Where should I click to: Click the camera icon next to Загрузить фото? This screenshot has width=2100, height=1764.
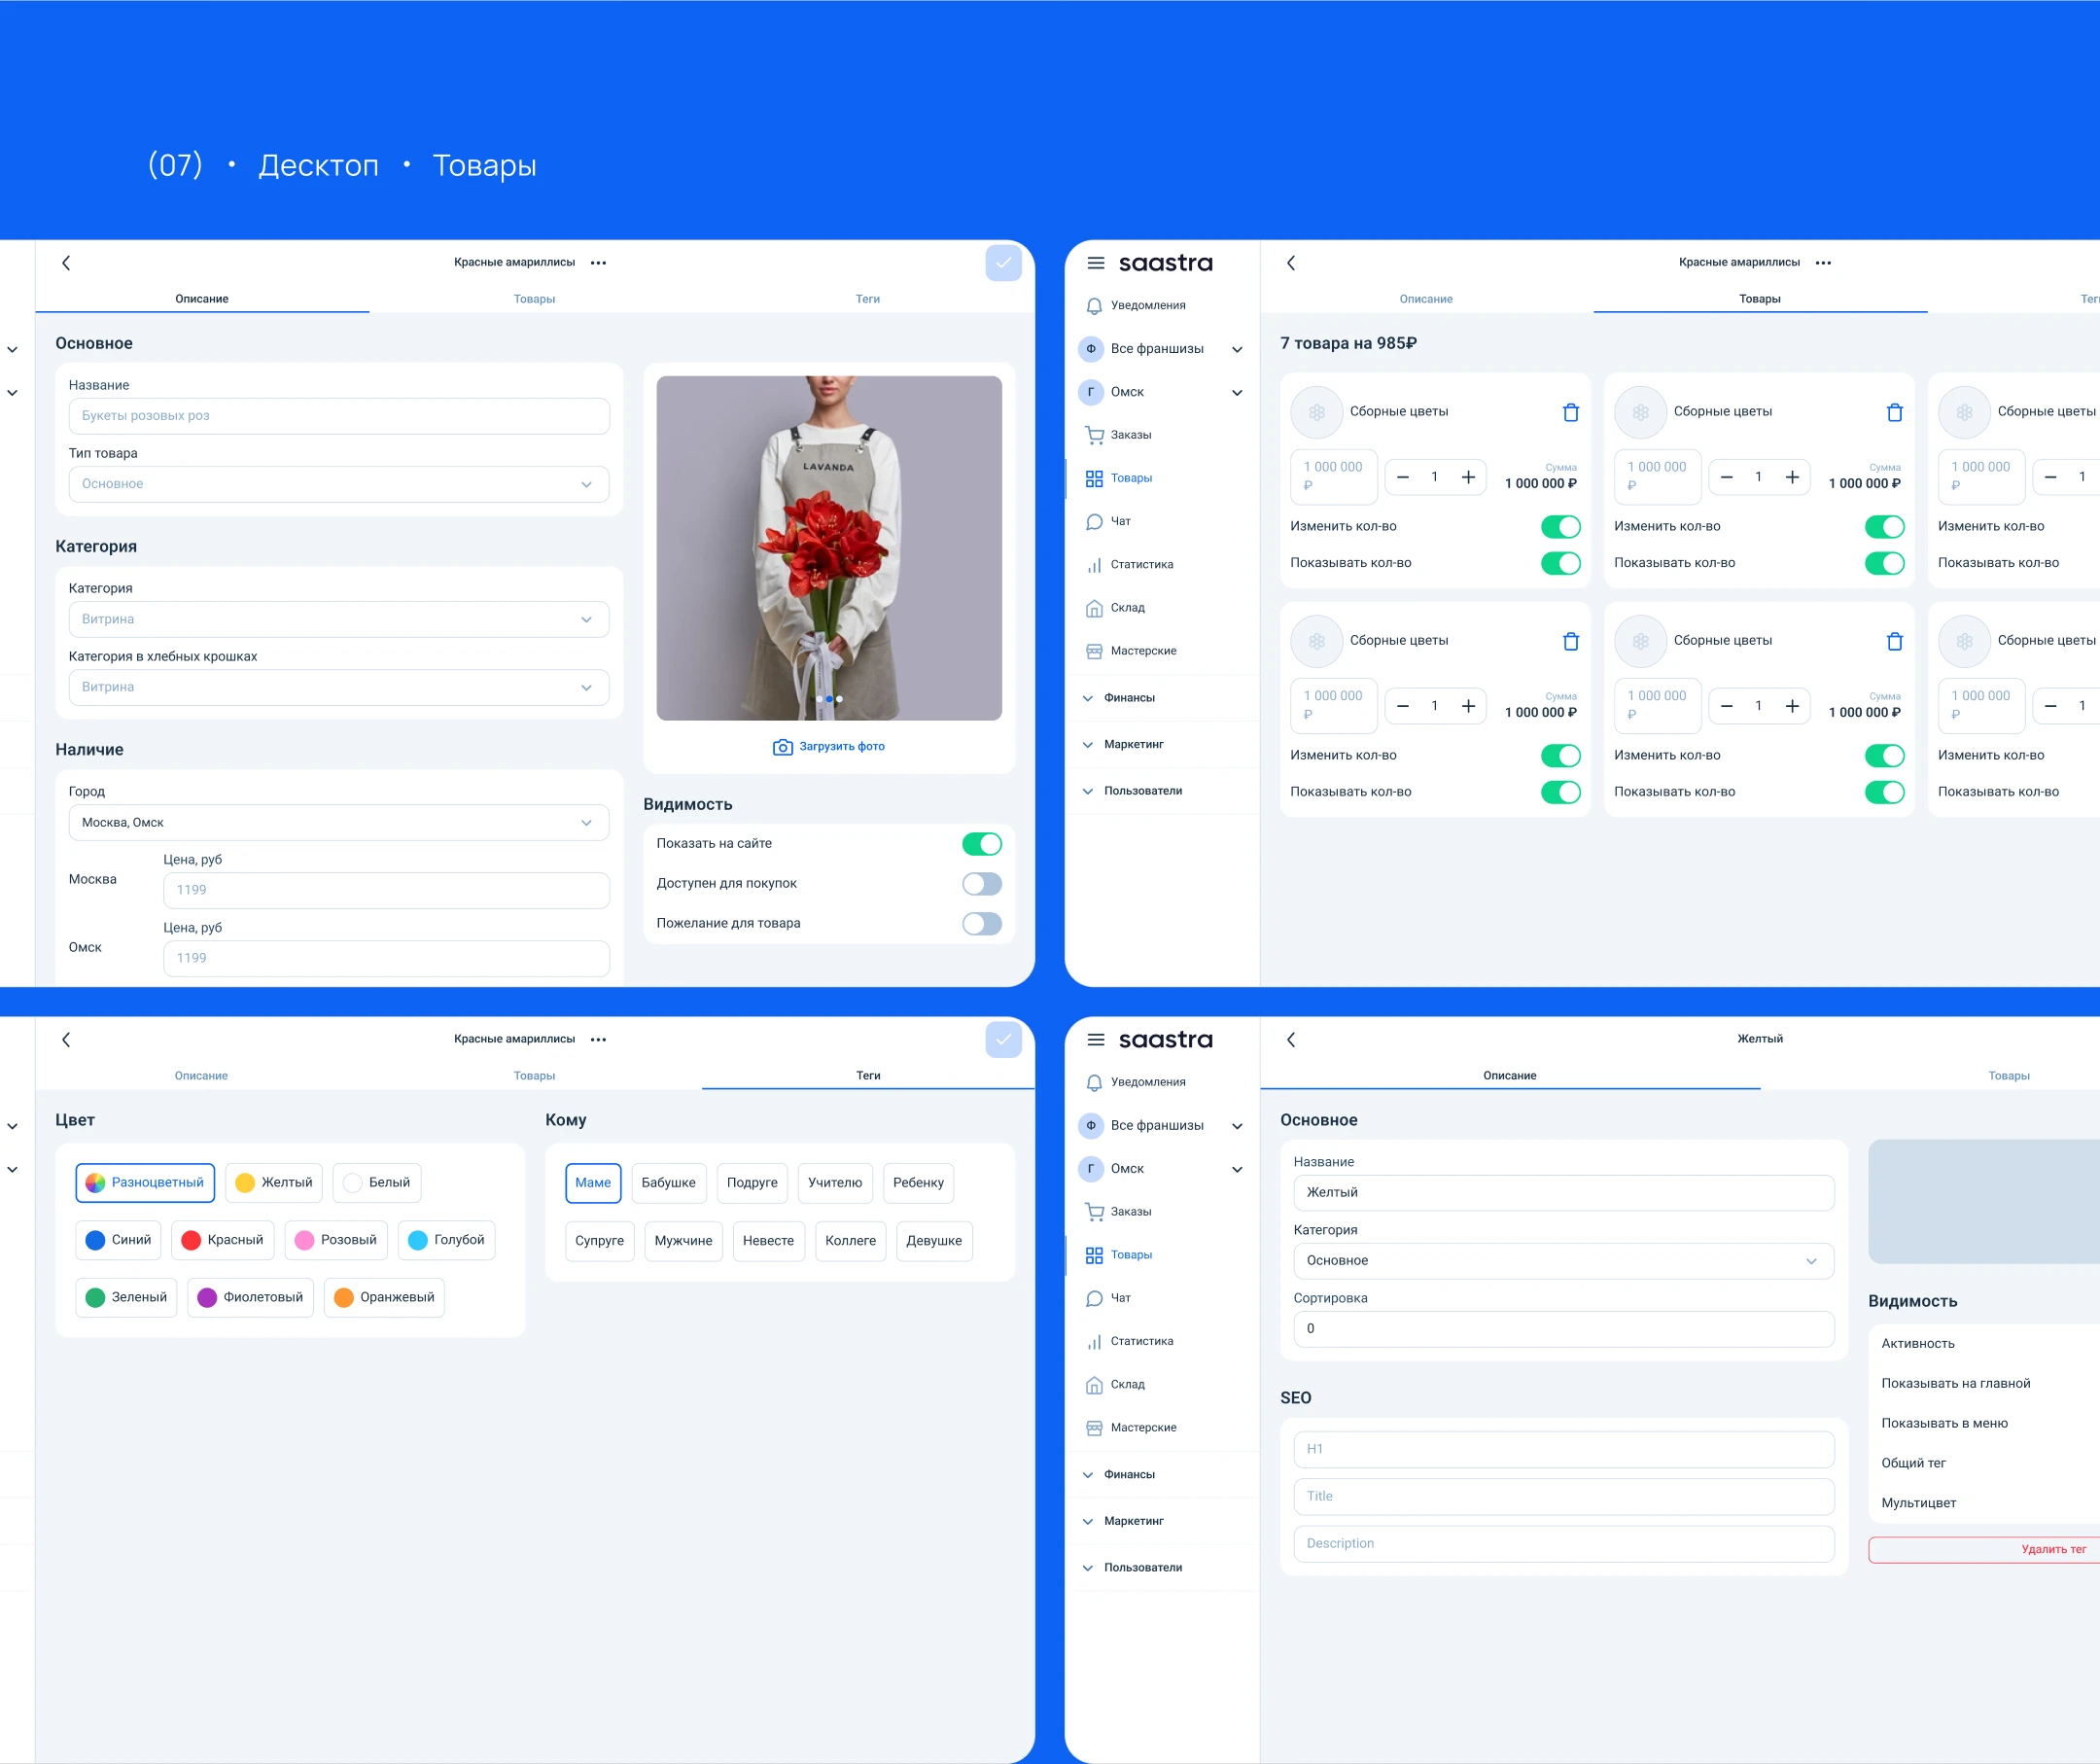click(782, 747)
